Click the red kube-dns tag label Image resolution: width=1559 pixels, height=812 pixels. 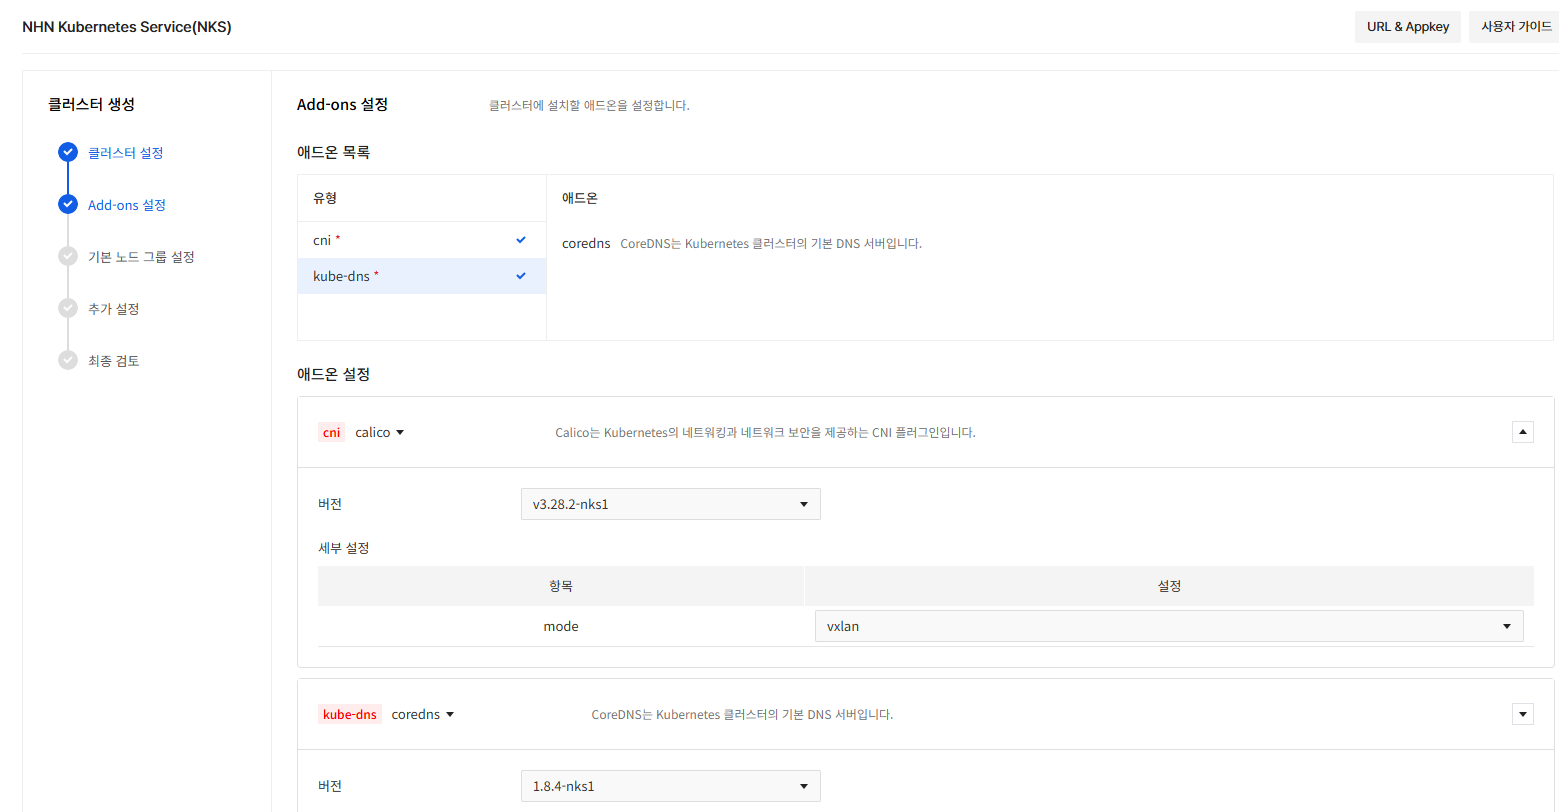[350, 714]
